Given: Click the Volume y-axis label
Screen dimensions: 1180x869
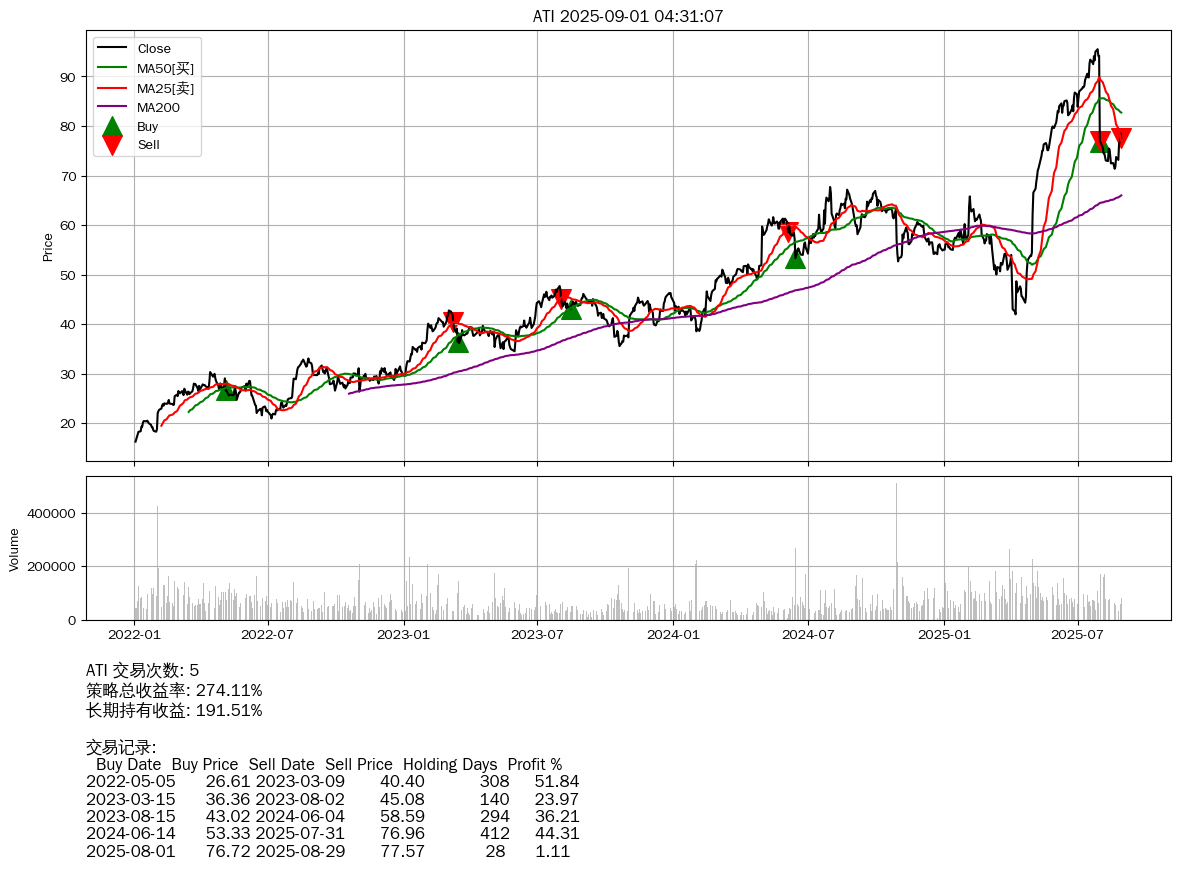Looking at the screenshot, I should click(14, 549).
